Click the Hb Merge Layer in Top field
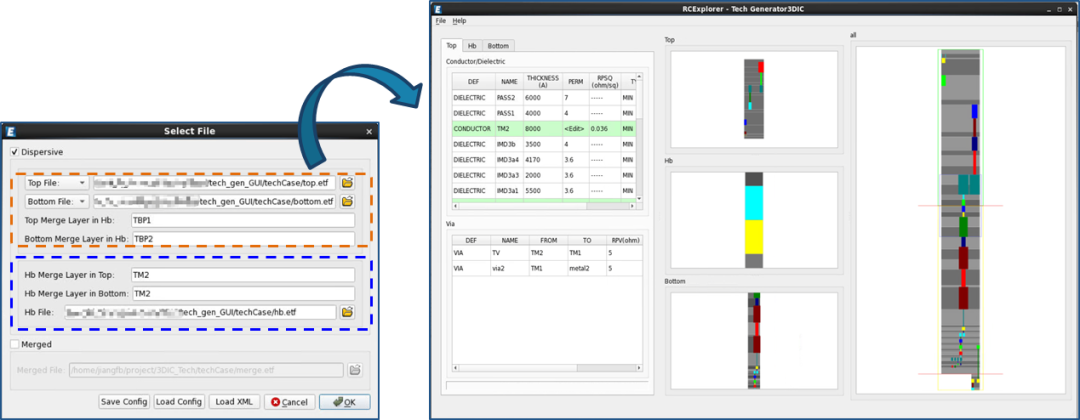The width and height of the screenshot is (1080, 420). [x=243, y=275]
